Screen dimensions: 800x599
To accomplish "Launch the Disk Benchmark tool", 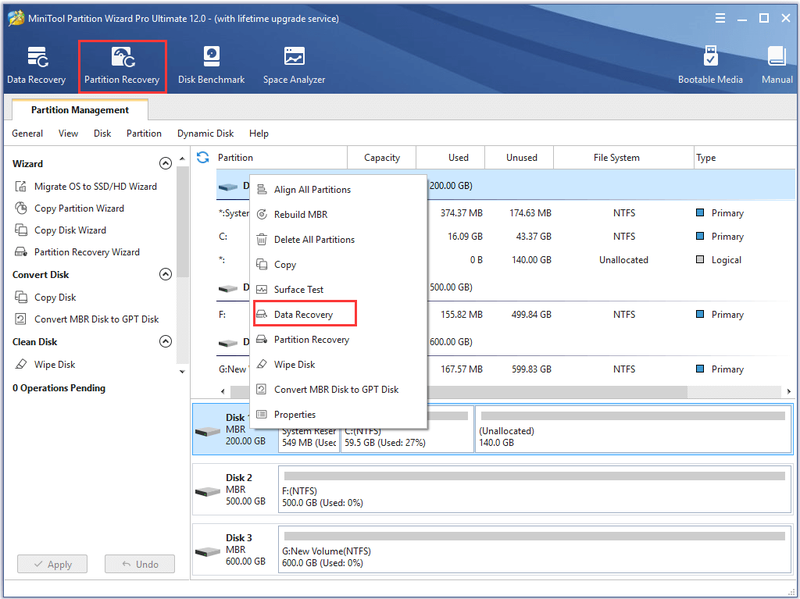I will (211, 66).
